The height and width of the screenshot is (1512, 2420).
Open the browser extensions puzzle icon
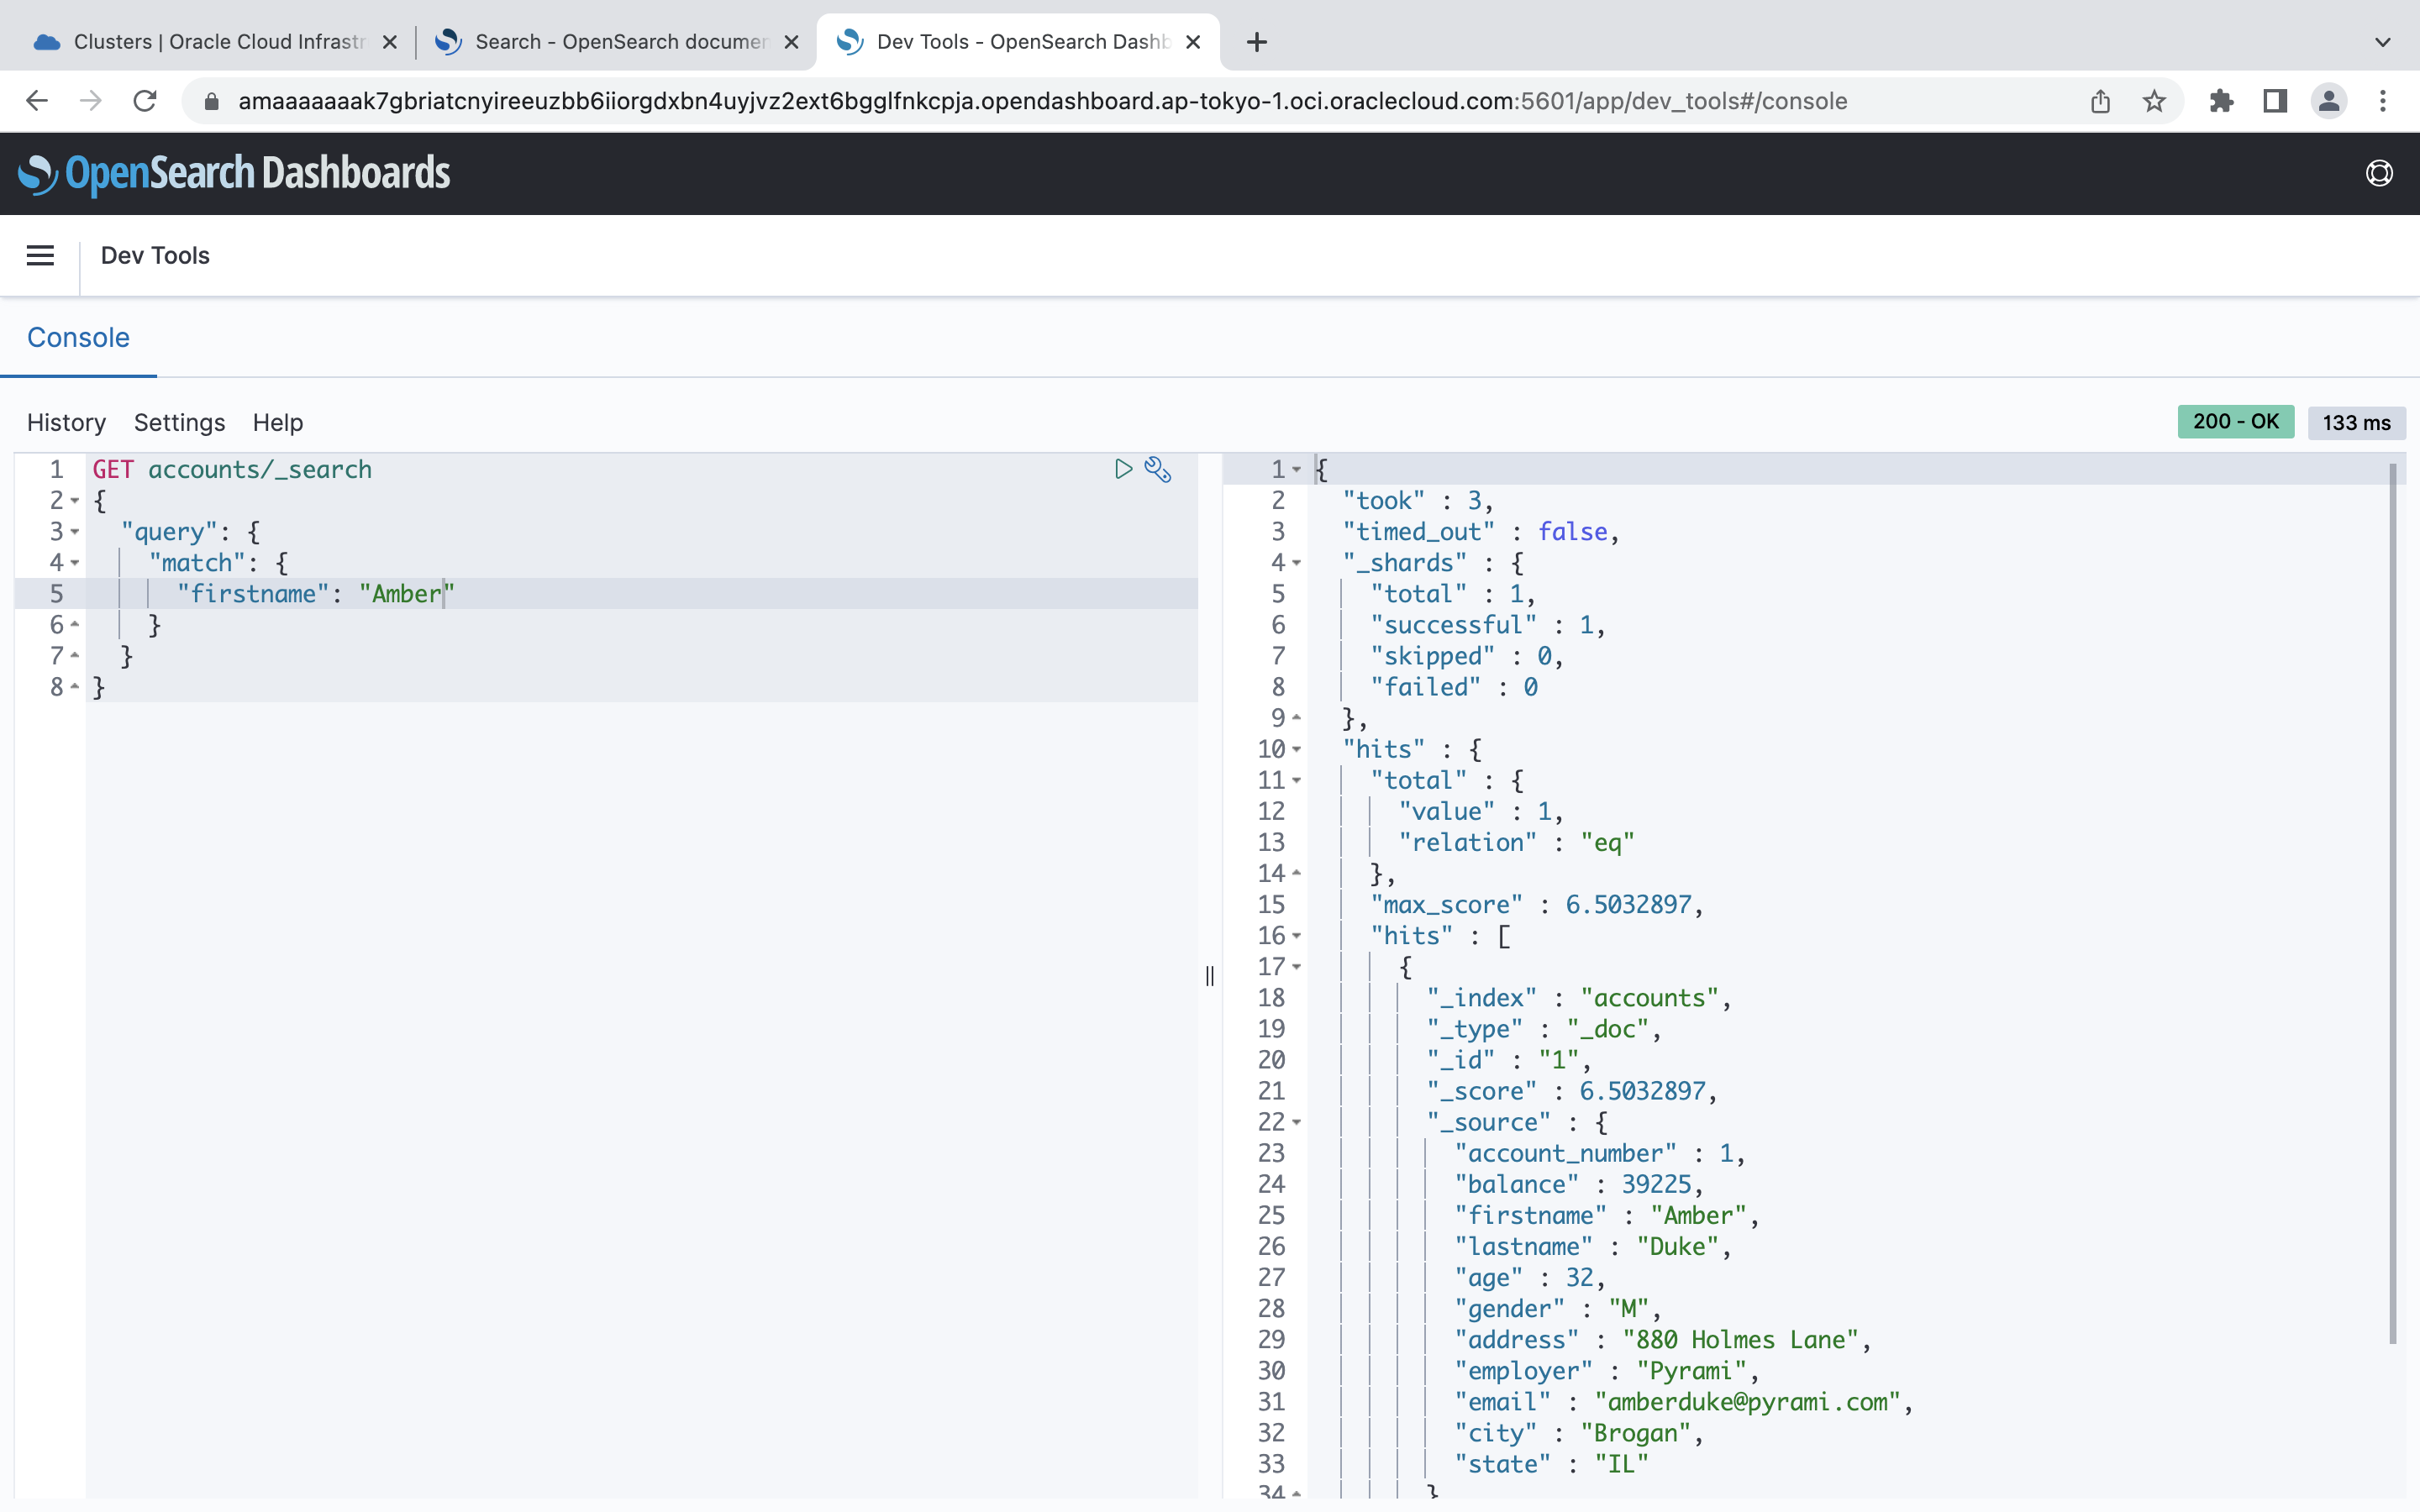coord(2221,100)
